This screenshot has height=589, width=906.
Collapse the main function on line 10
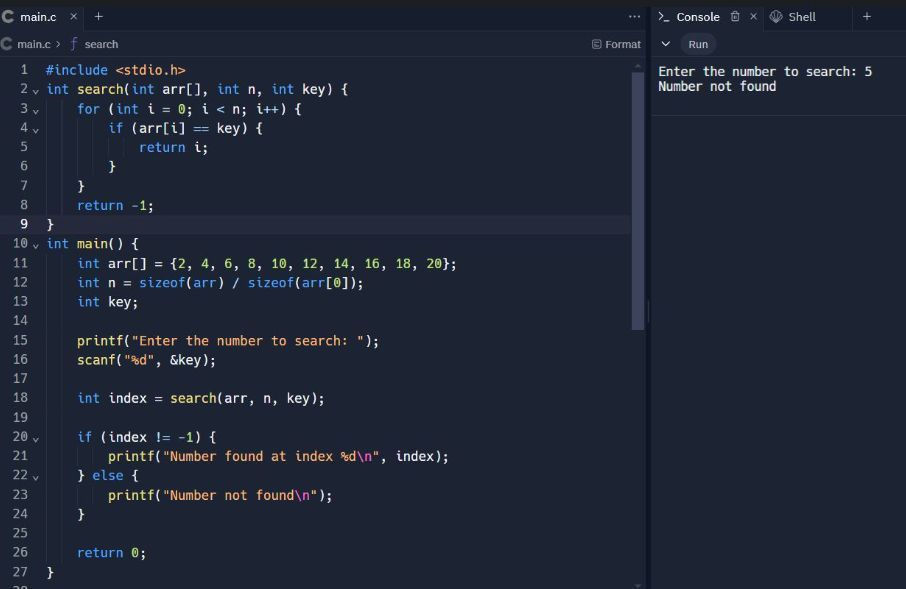(36, 246)
